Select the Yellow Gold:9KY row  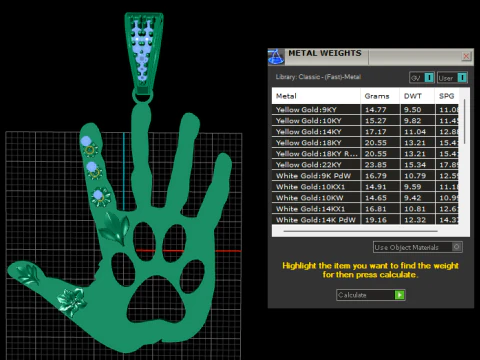(365, 110)
